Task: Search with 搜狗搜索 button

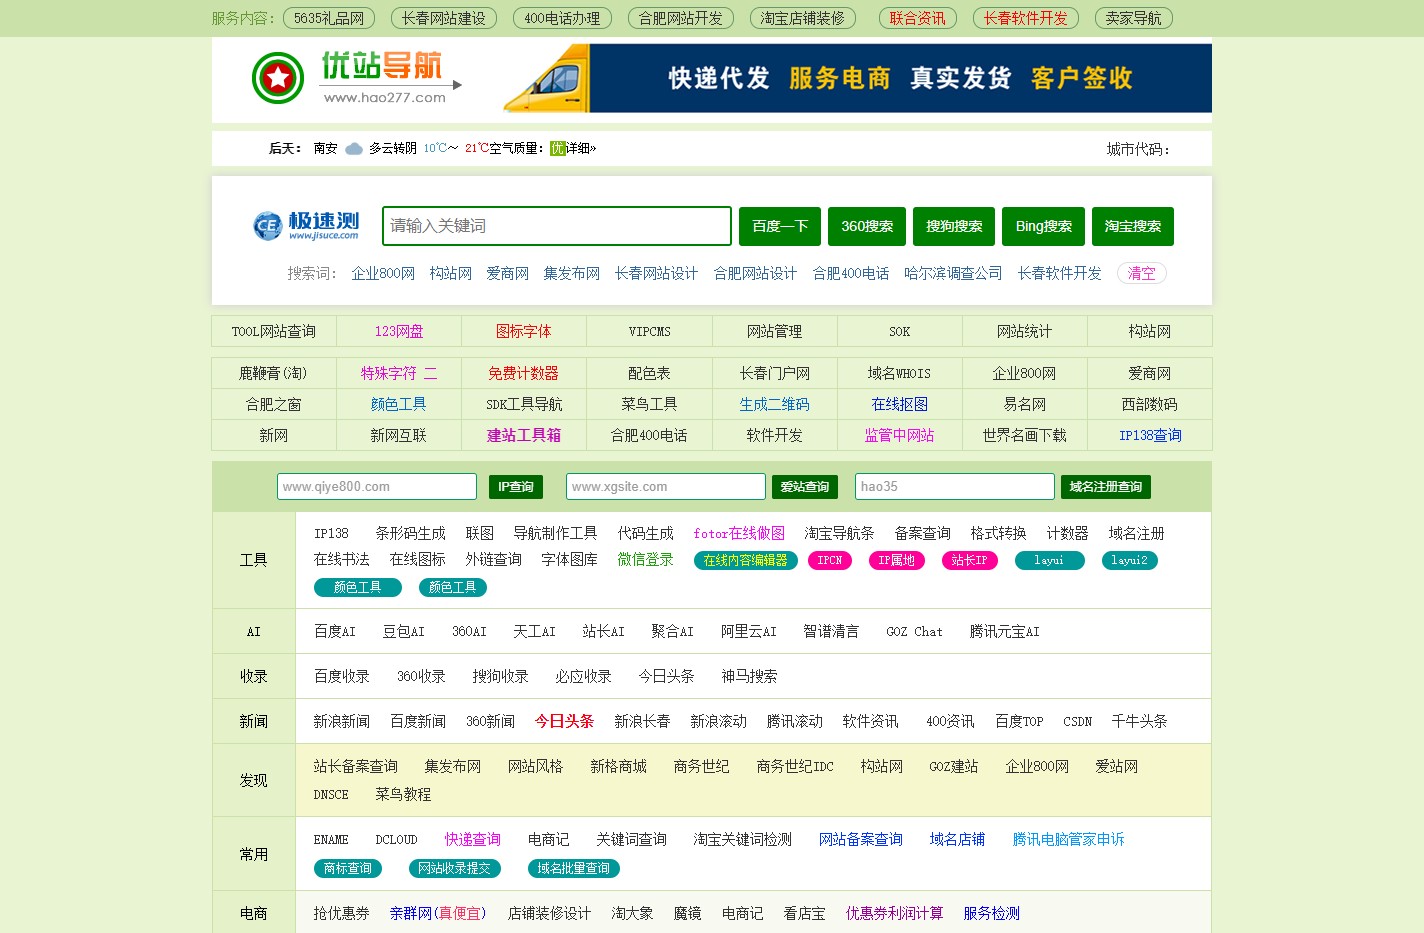Action: click(954, 226)
